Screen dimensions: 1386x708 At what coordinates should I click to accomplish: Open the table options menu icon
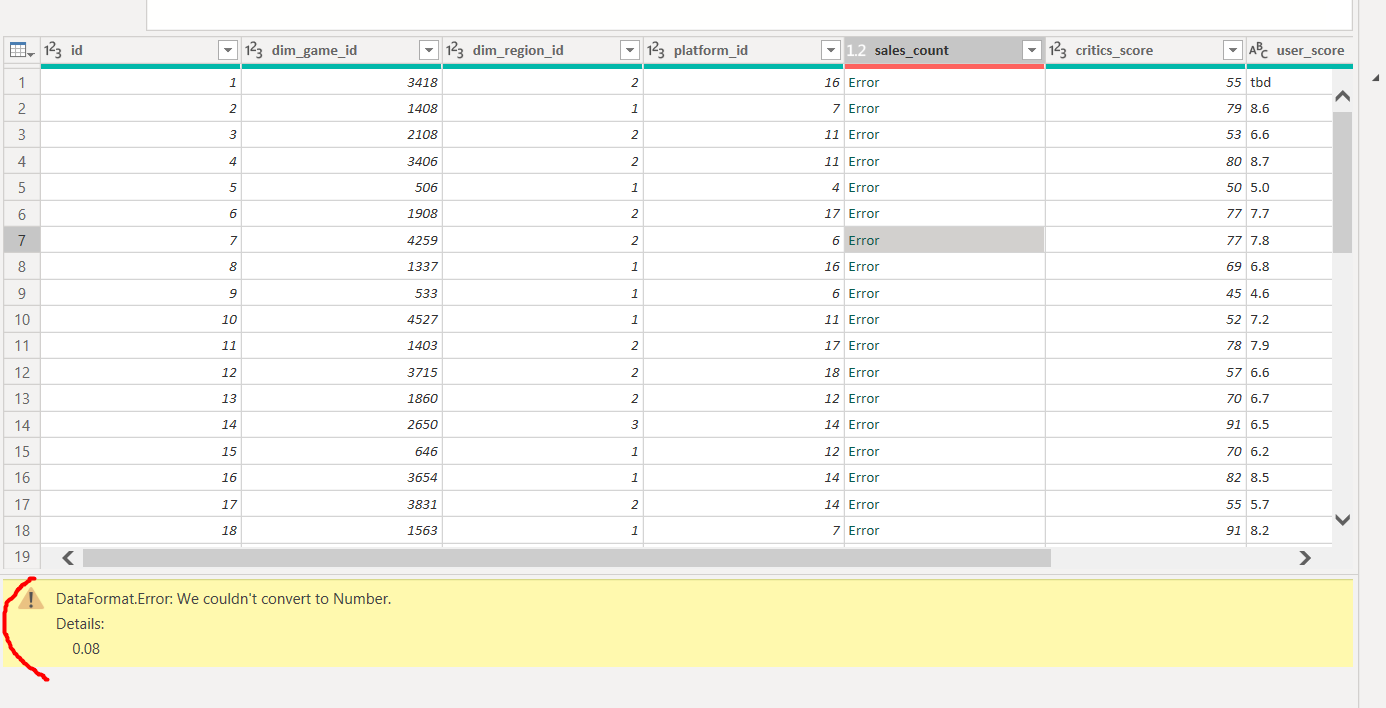click(22, 50)
